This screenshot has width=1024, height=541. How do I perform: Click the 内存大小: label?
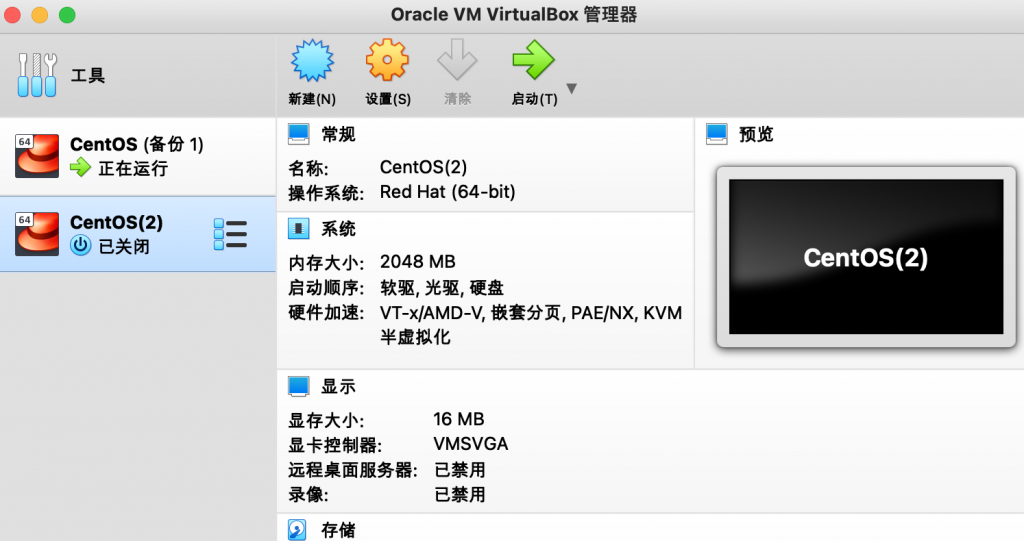(x=326, y=263)
